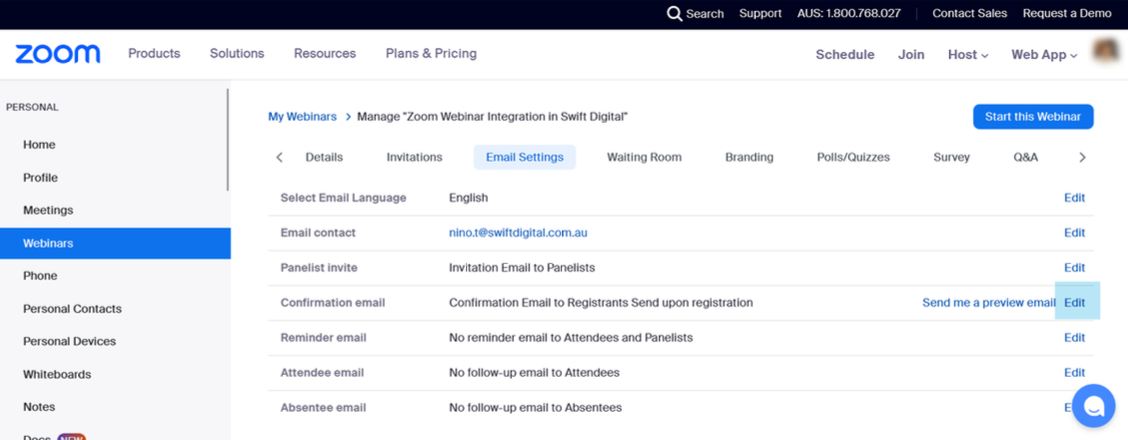Screen dimensions: 1128x440
Task: Click the Join link
Action: (911, 55)
